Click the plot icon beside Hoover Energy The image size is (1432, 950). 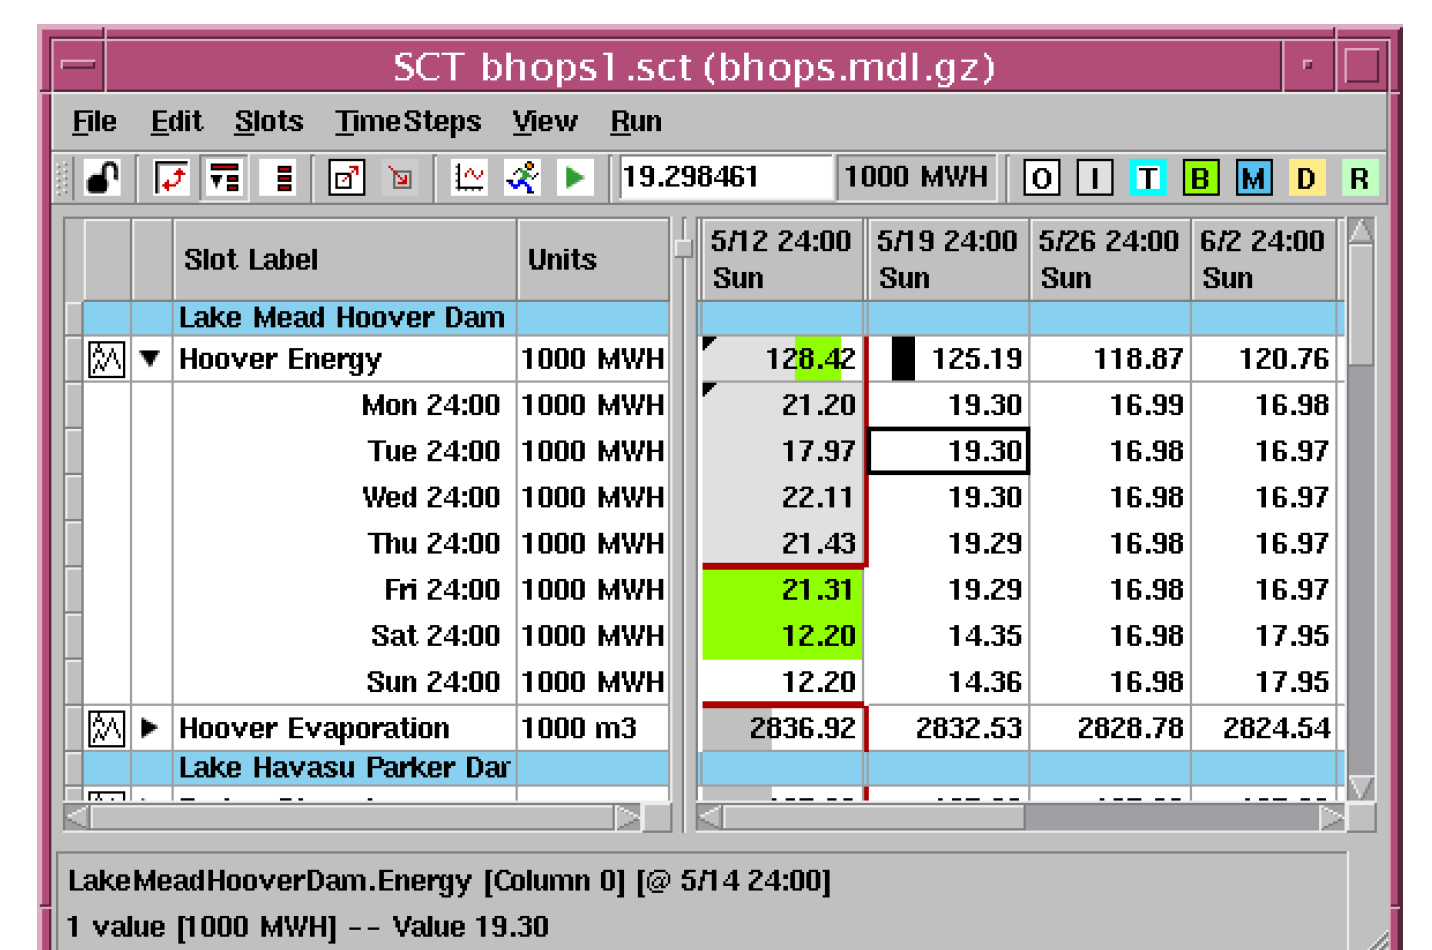[x=107, y=359]
